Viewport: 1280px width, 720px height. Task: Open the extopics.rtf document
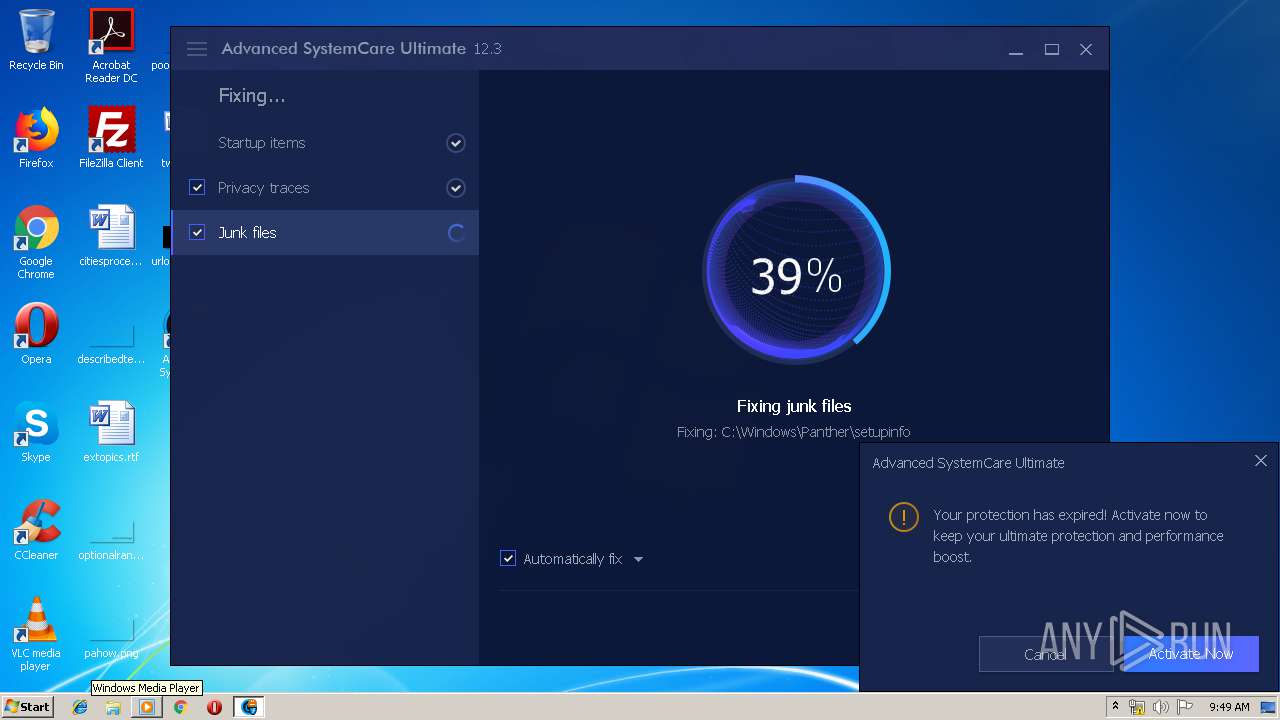coord(111,432)
